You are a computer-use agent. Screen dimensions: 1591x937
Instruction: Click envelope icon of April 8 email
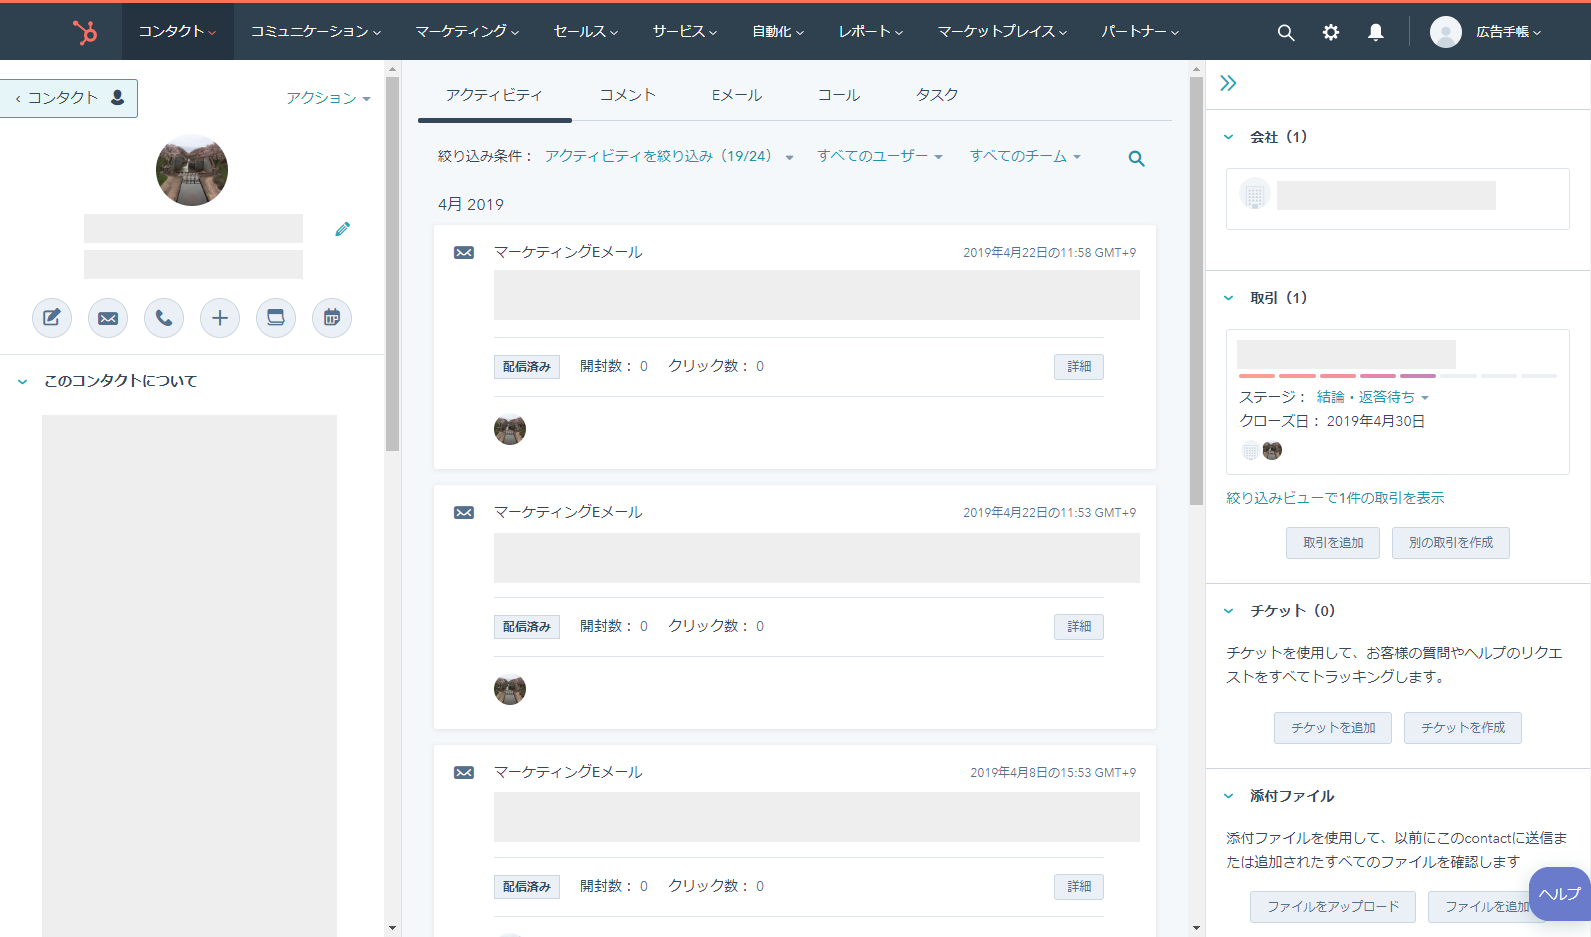(x=464, y=773)
